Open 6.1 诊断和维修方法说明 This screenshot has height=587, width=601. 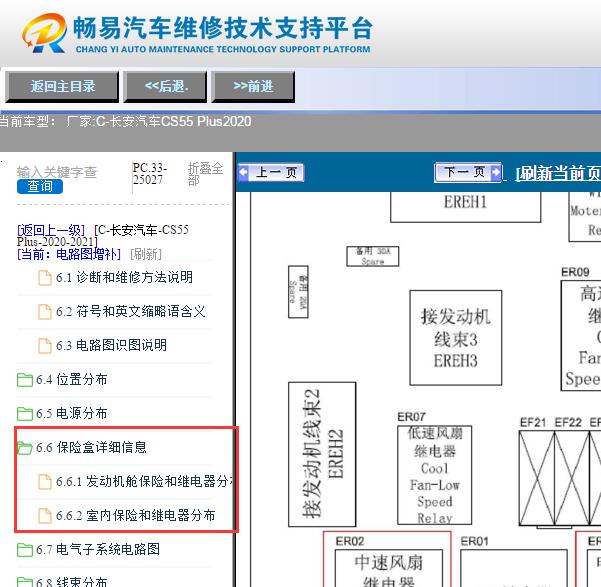click(x=124, y=277)
